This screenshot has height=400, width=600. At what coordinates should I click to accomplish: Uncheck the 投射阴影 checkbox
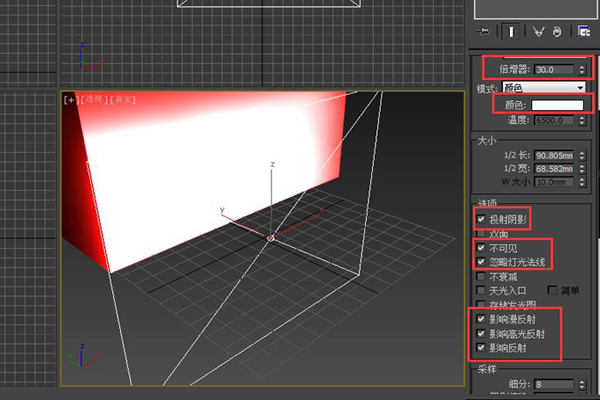click(x=482, y=218)
